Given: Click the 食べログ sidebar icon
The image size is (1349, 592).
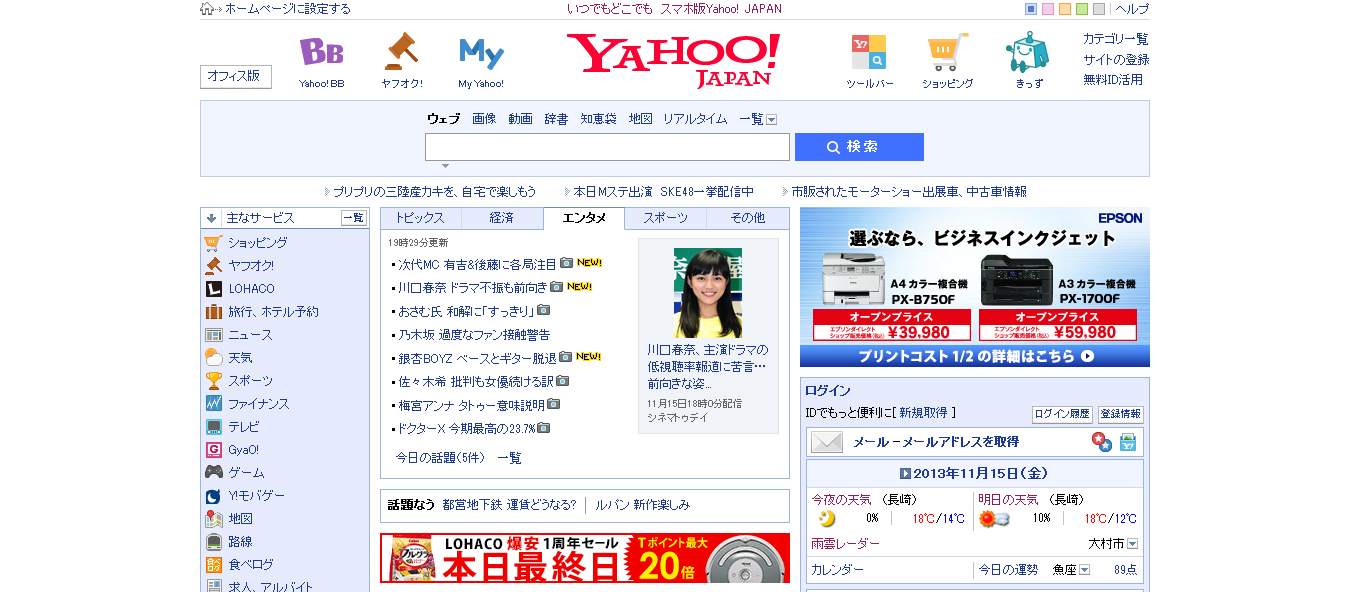Looking at the screenshot, I should click(x=213, y=565).
